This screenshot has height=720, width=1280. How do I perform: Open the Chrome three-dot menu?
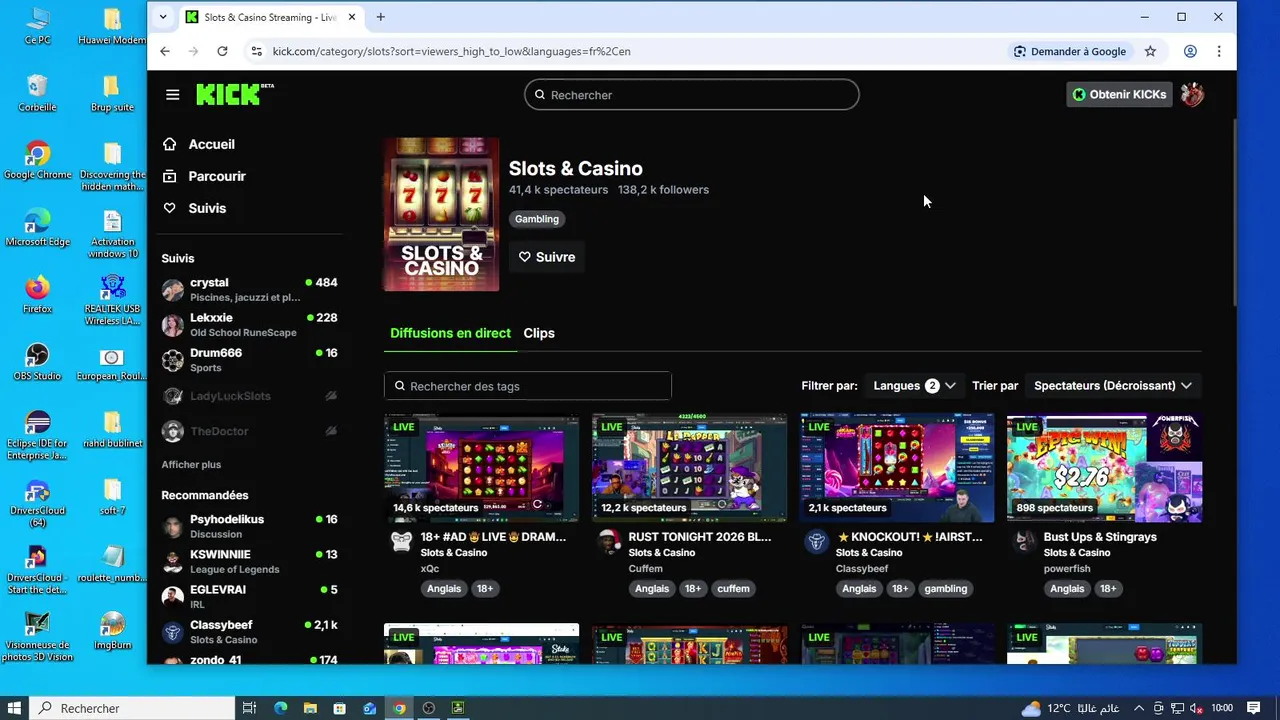(x=1219, y=51)
